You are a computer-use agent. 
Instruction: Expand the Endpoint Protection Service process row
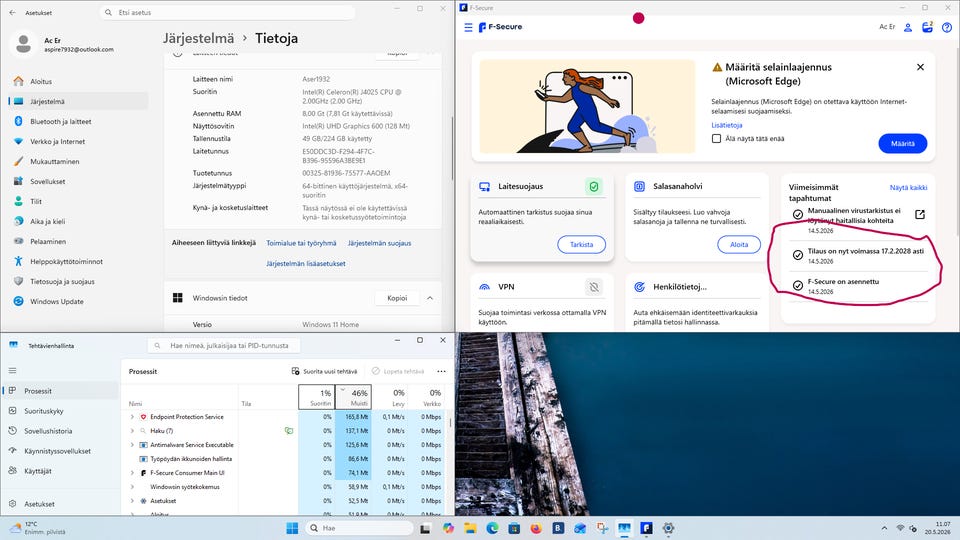(132, 417)
